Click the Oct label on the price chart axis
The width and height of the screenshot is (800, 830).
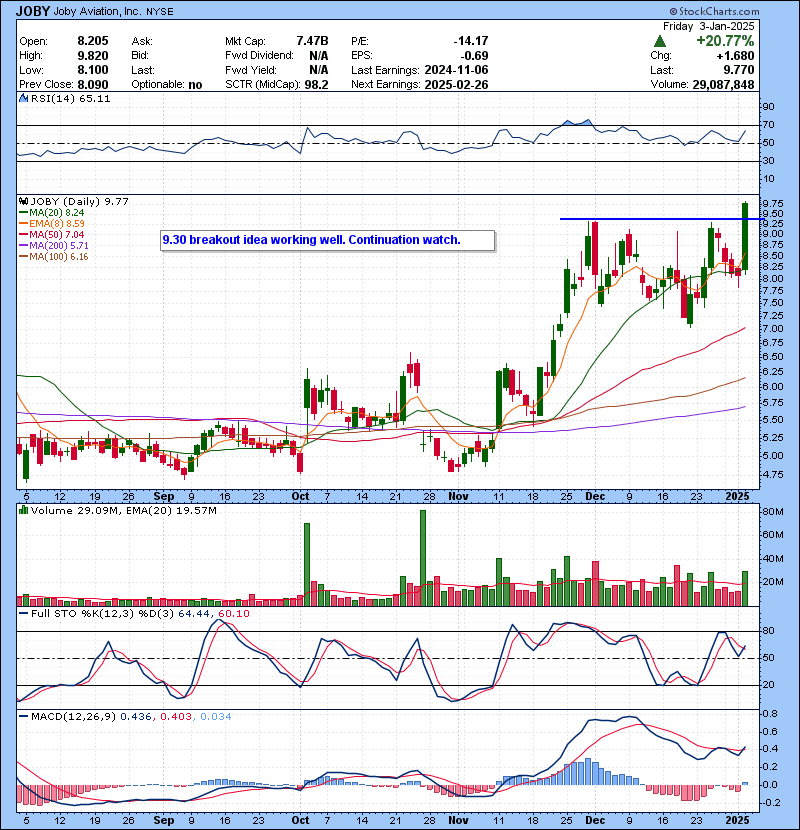click(300, 497)
